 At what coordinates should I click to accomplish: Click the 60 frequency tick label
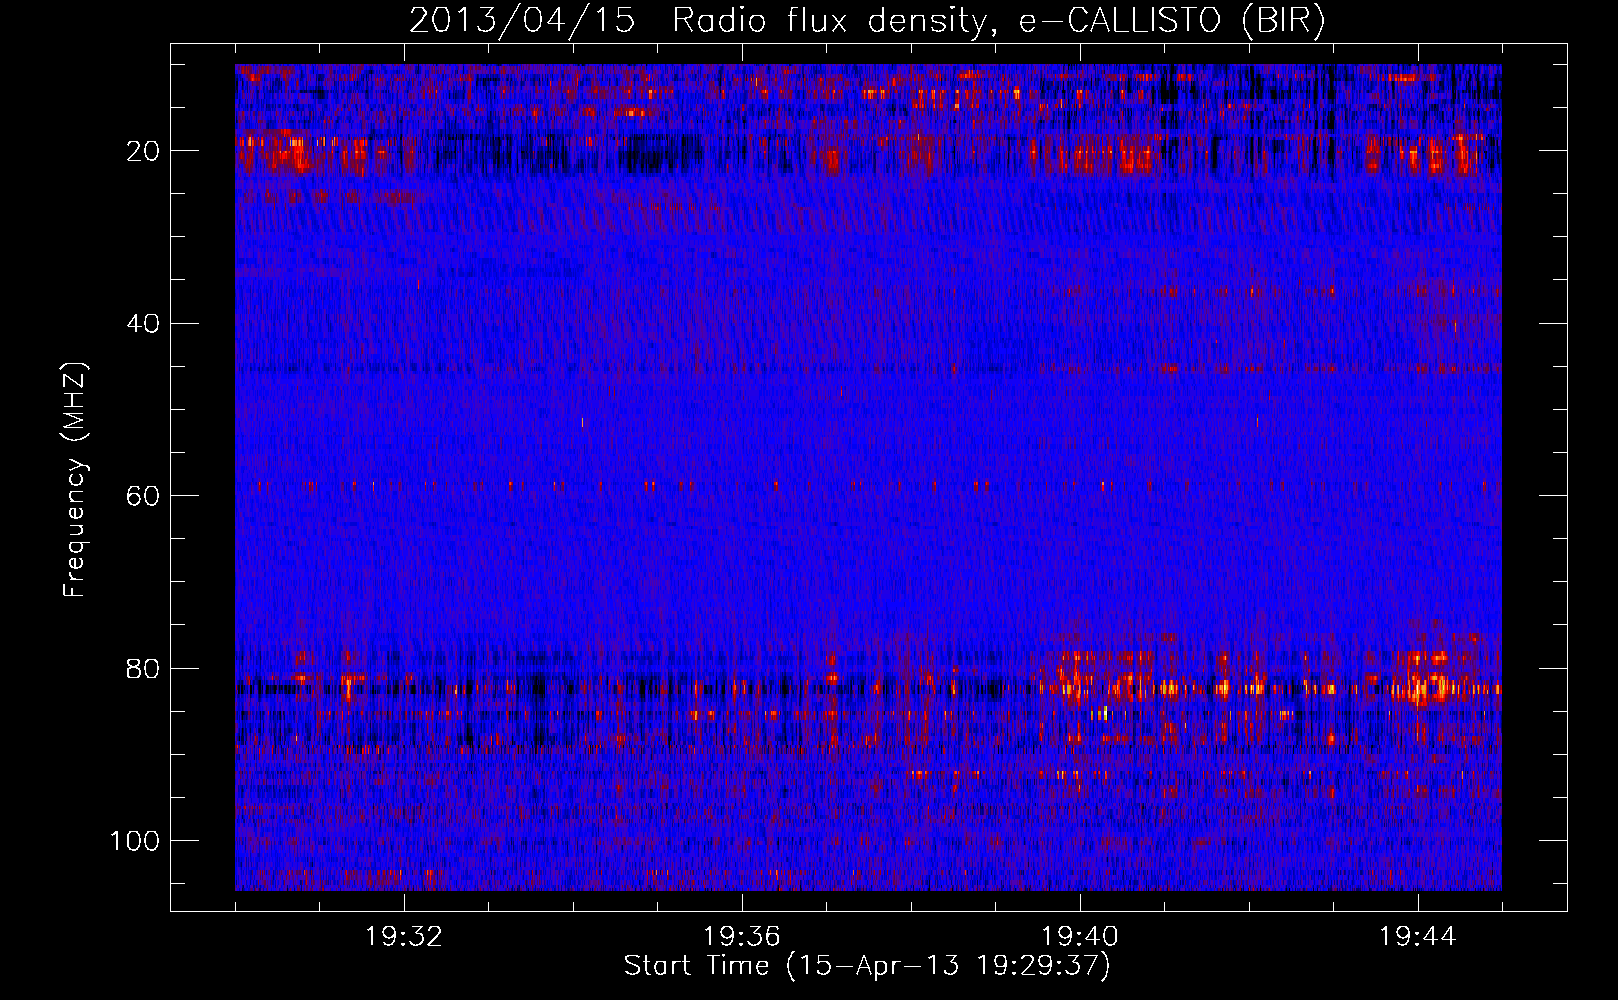(145, 496)
